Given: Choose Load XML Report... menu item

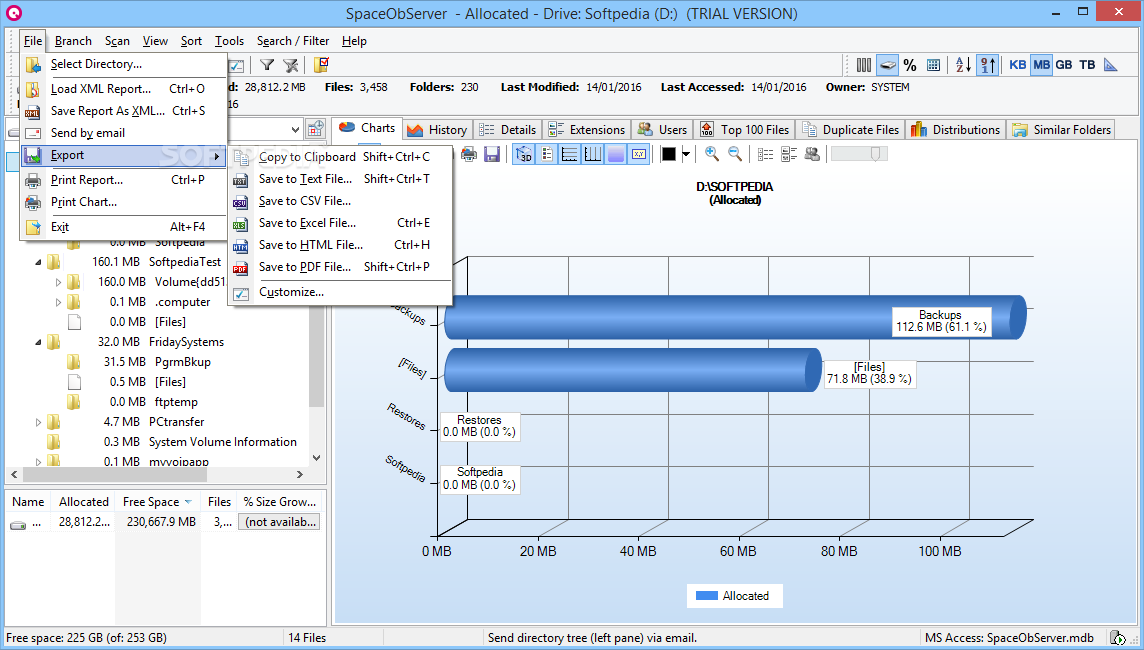Looking at the screenshot, I should coord(124,89).
